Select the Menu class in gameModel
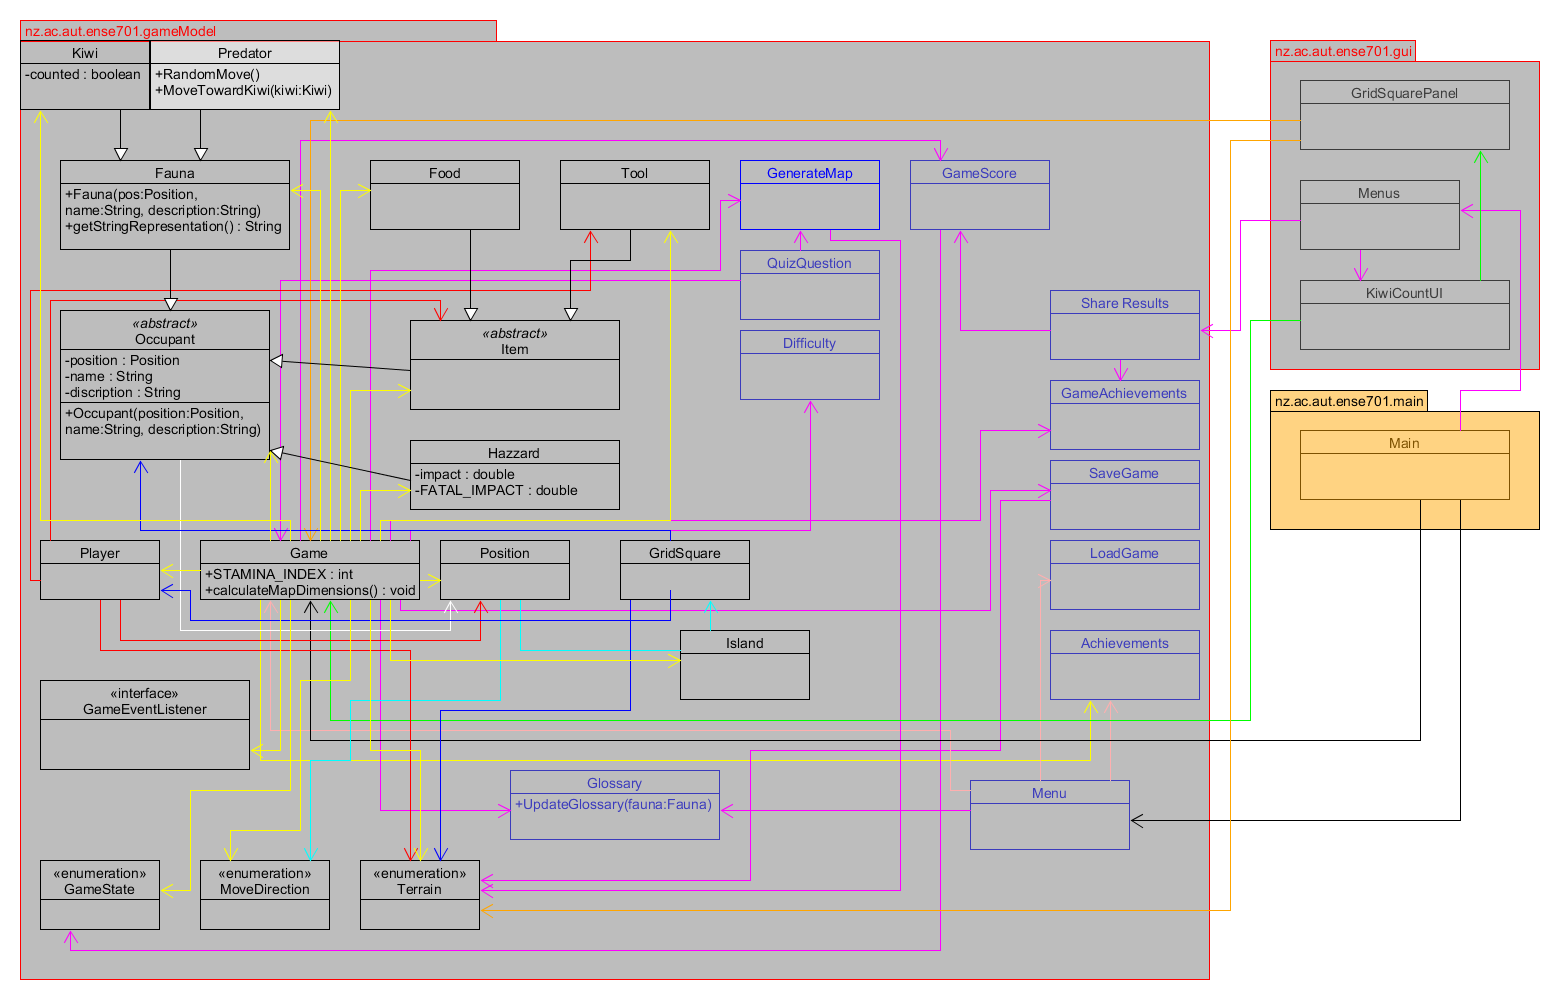The height and width of the screenshot is (1000, 1560). click(1050, 815)
